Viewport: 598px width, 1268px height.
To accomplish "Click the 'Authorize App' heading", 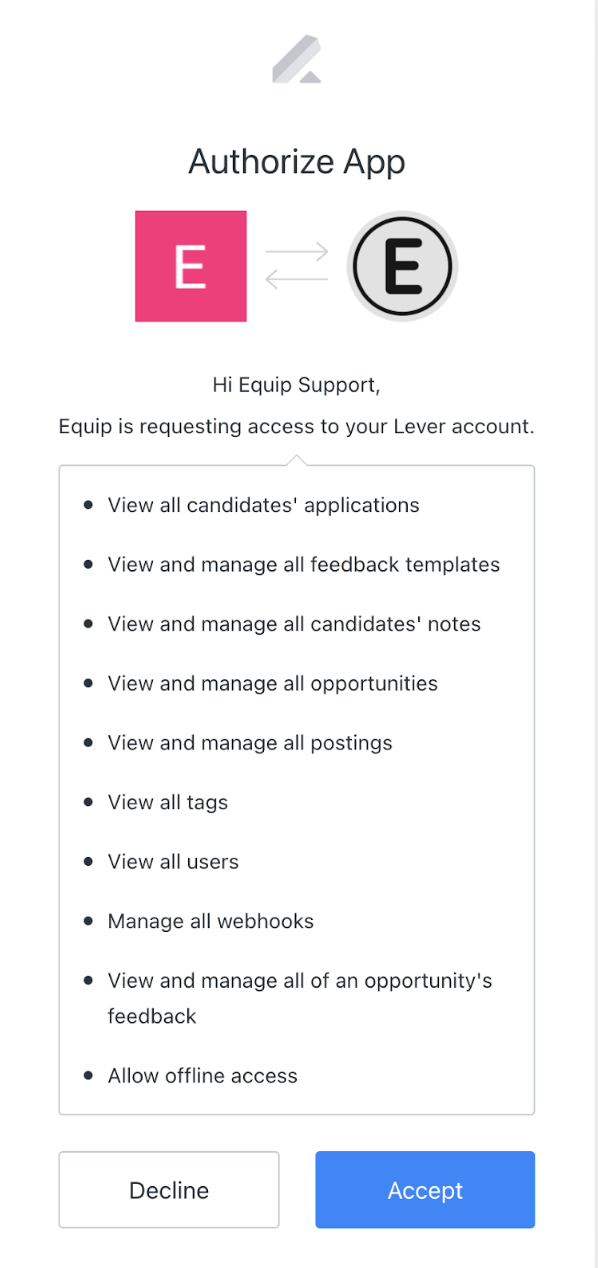I will pyautogui.click(x=296, y=161).
